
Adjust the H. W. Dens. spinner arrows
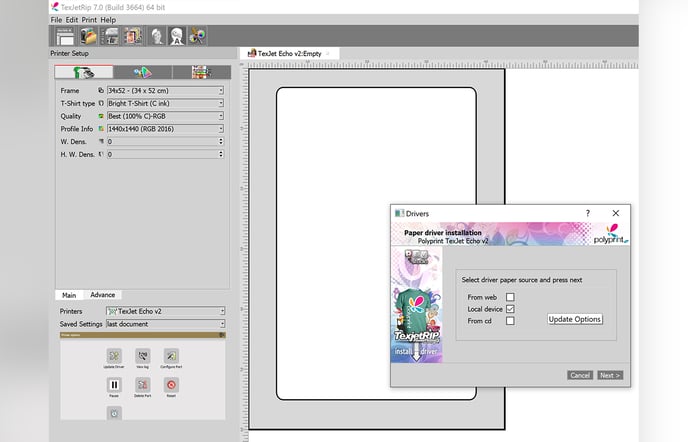point(221,154)
